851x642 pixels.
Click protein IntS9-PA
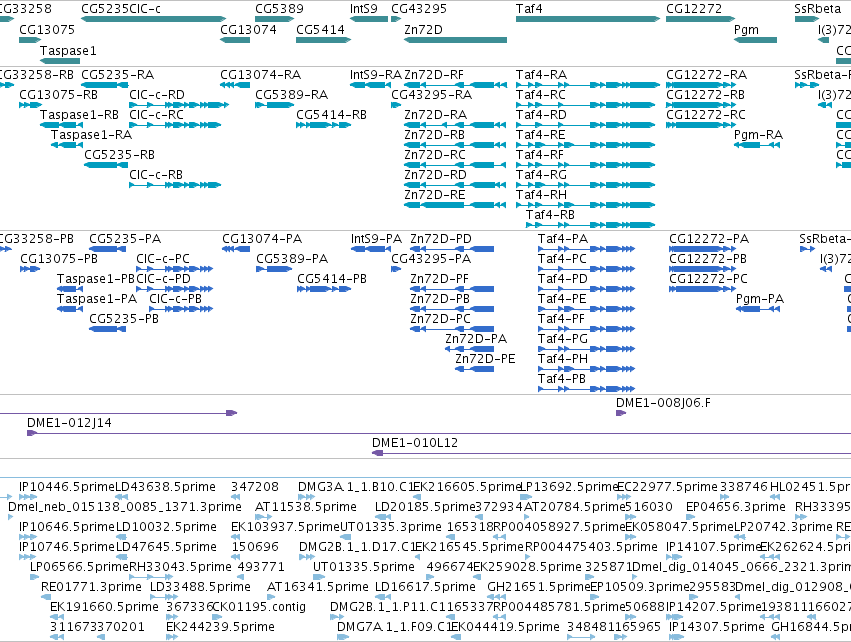pos(371,249)
